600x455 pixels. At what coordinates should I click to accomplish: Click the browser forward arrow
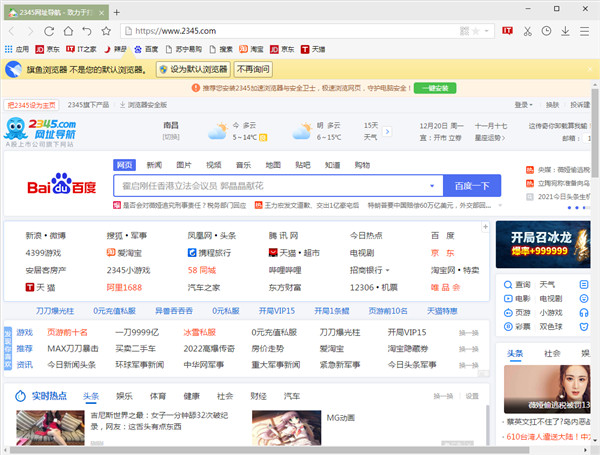30,31
